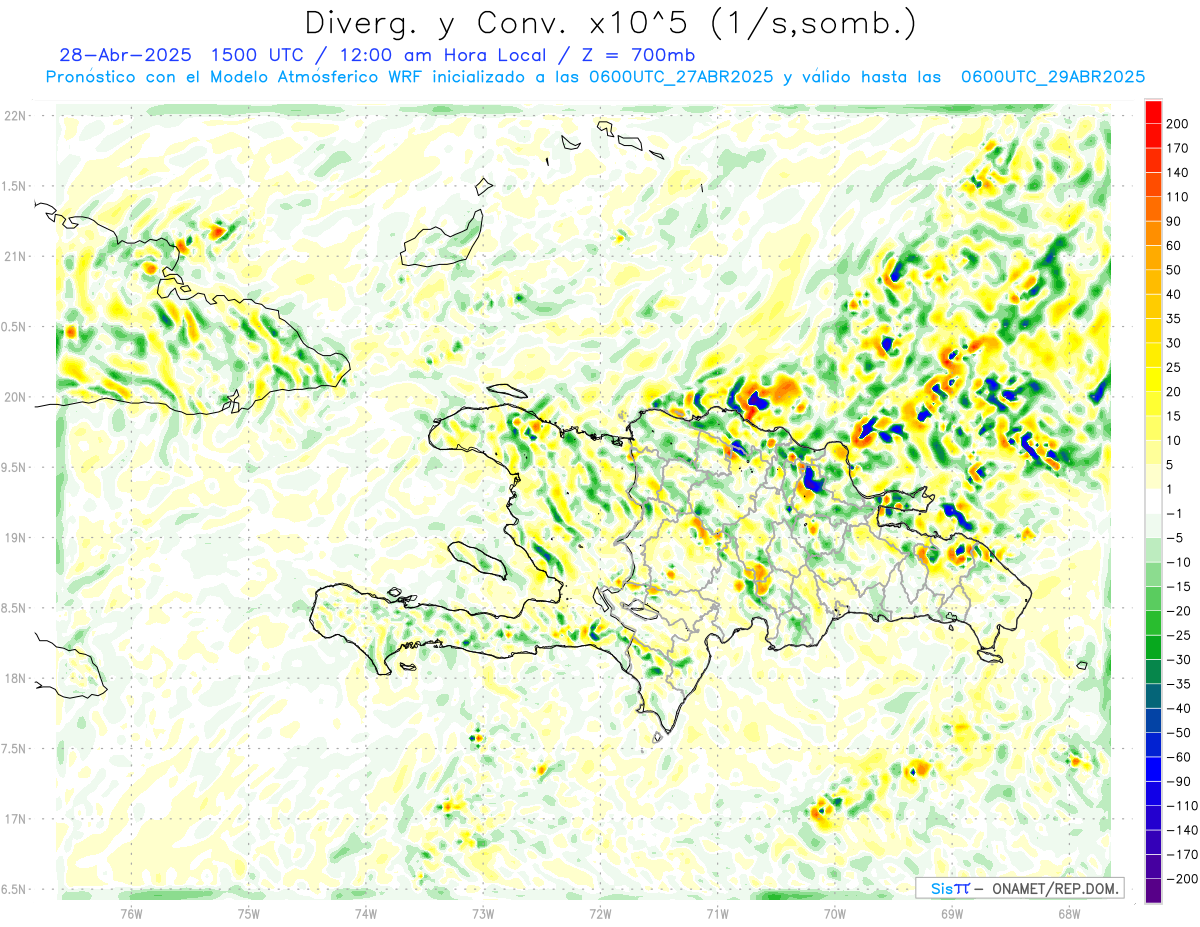Pick the orange colorbar swatch between 90 and 60
The height and width of the screenshot is (927, 1200).
pos(1153,234)
